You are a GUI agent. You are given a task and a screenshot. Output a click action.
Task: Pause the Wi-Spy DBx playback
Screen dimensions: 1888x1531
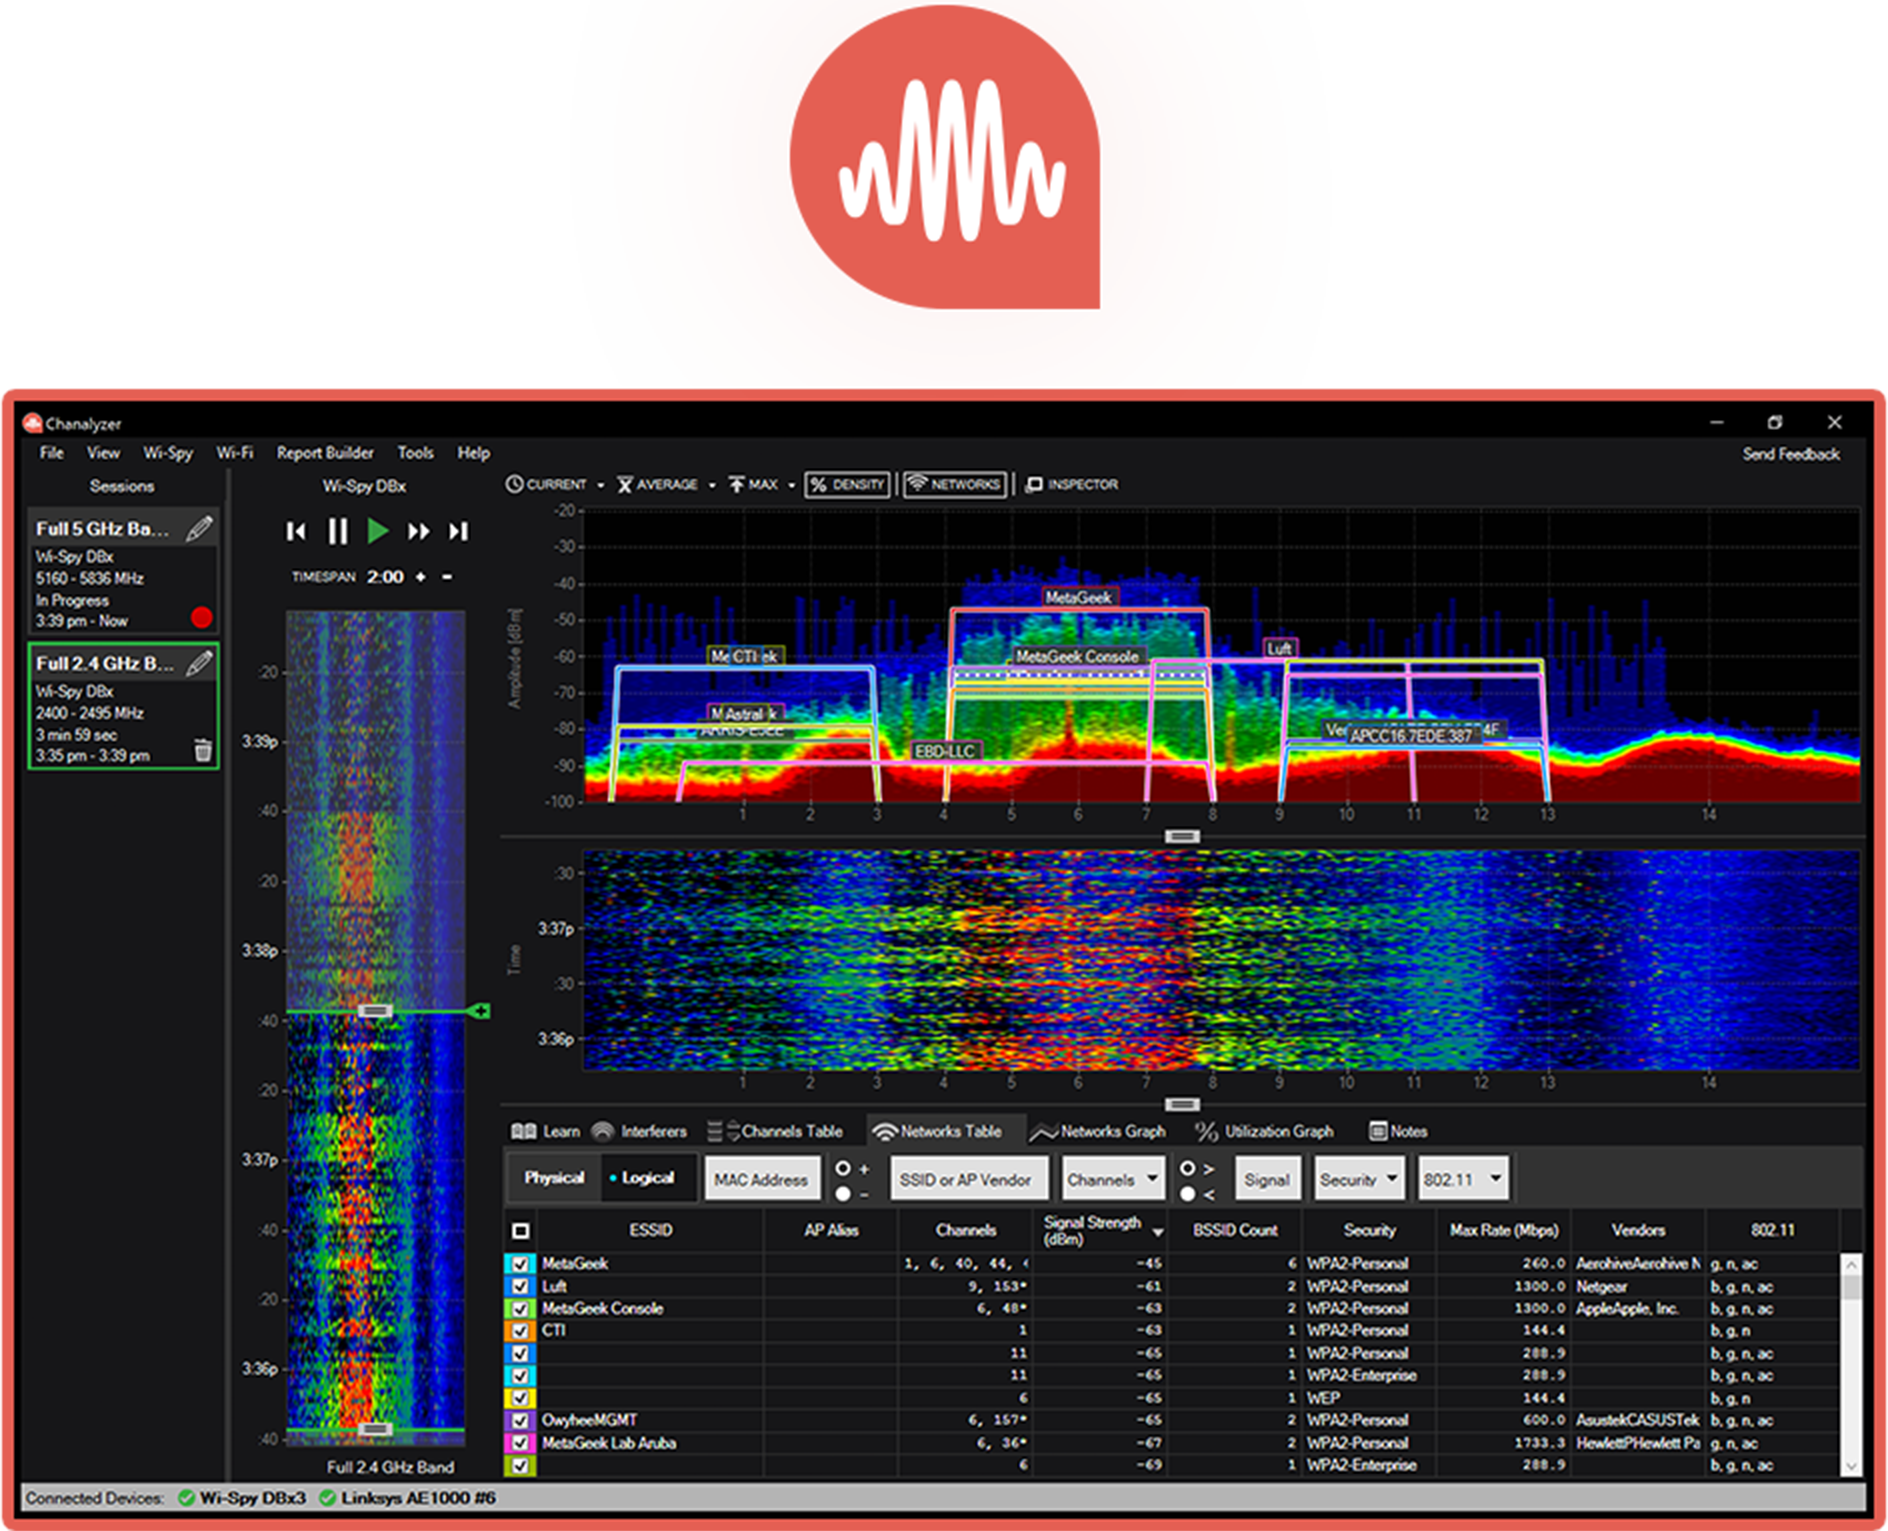(x=338, y=531)
